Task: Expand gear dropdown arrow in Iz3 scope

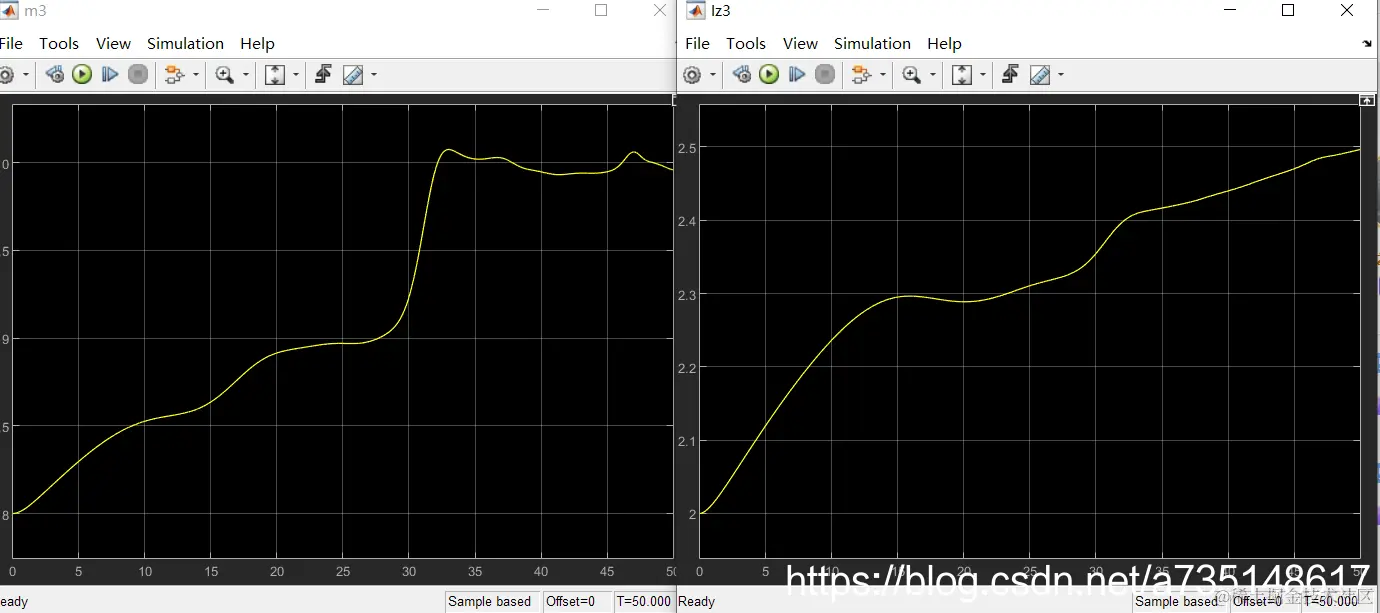Action: click(712, 75)
